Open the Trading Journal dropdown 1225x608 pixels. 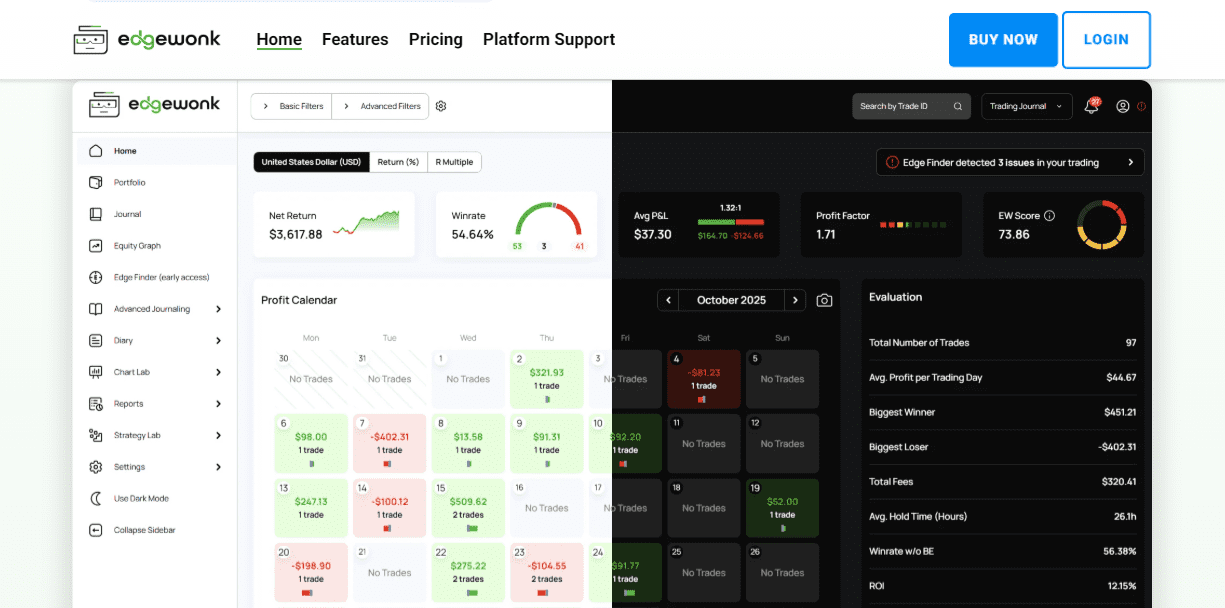click(x=1026, y=106)
